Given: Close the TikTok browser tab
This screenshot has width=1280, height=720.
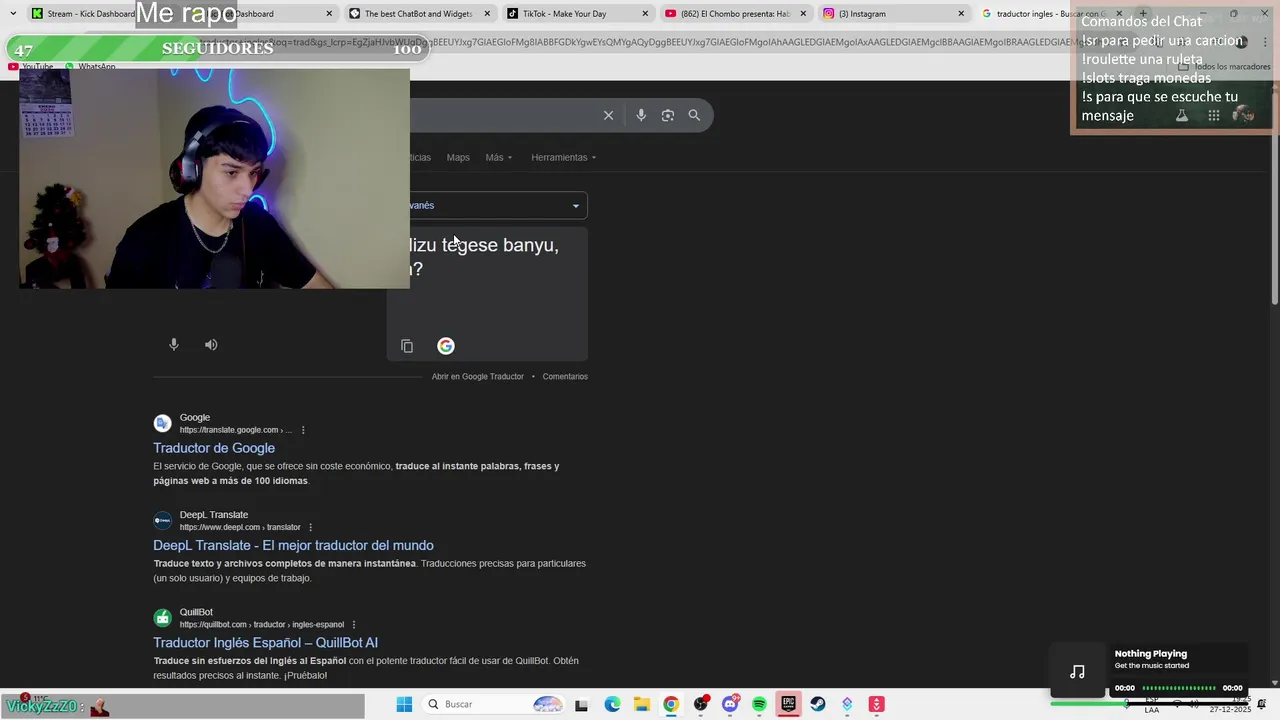Looking at the screenshot, I should [645, 14].
